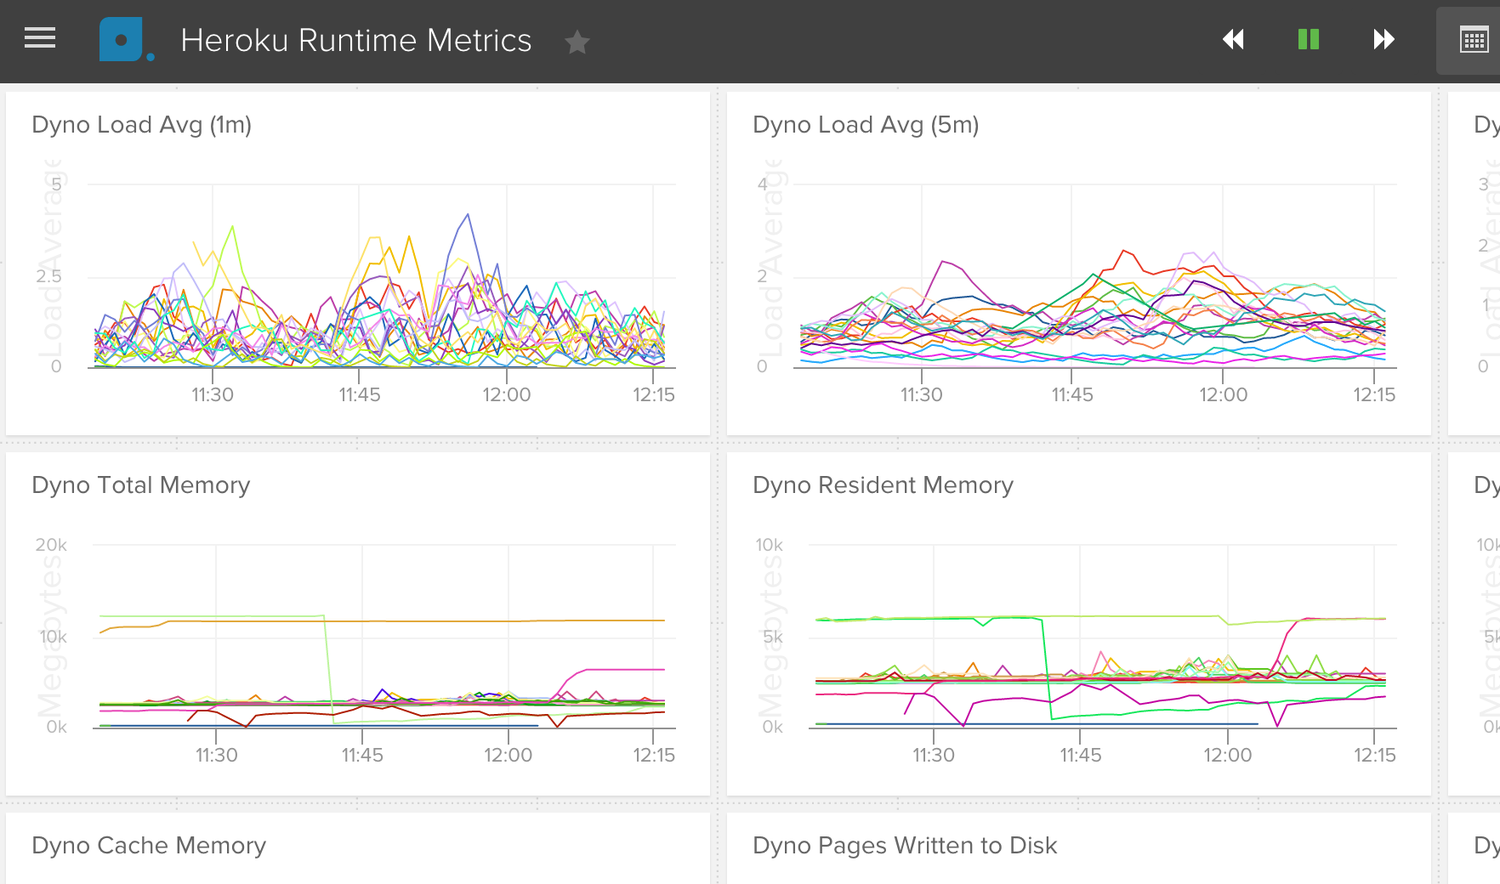
Task: Click the 2.5 y-axis label on Load Avg (1m)
Action: (48, 276)
